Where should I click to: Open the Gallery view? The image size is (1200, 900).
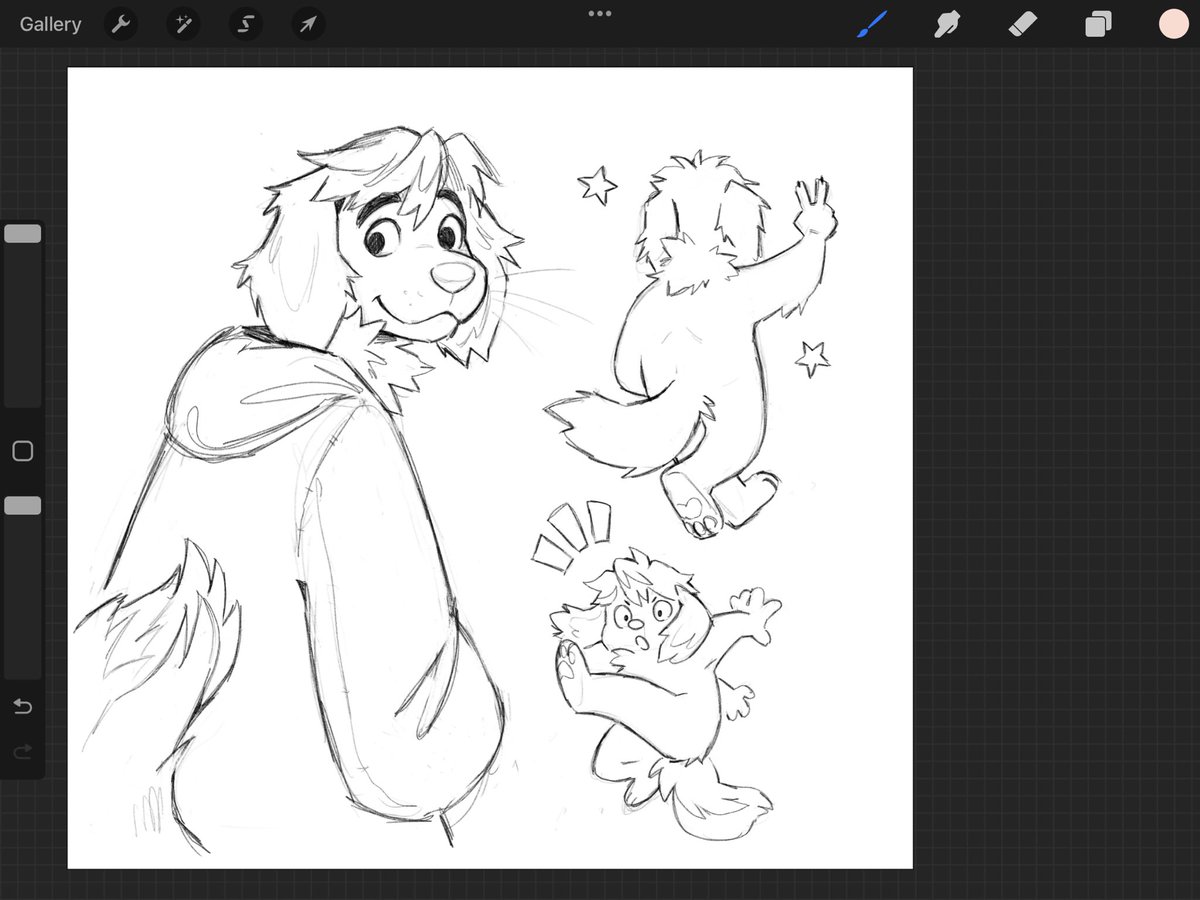(x=50, y=24)
